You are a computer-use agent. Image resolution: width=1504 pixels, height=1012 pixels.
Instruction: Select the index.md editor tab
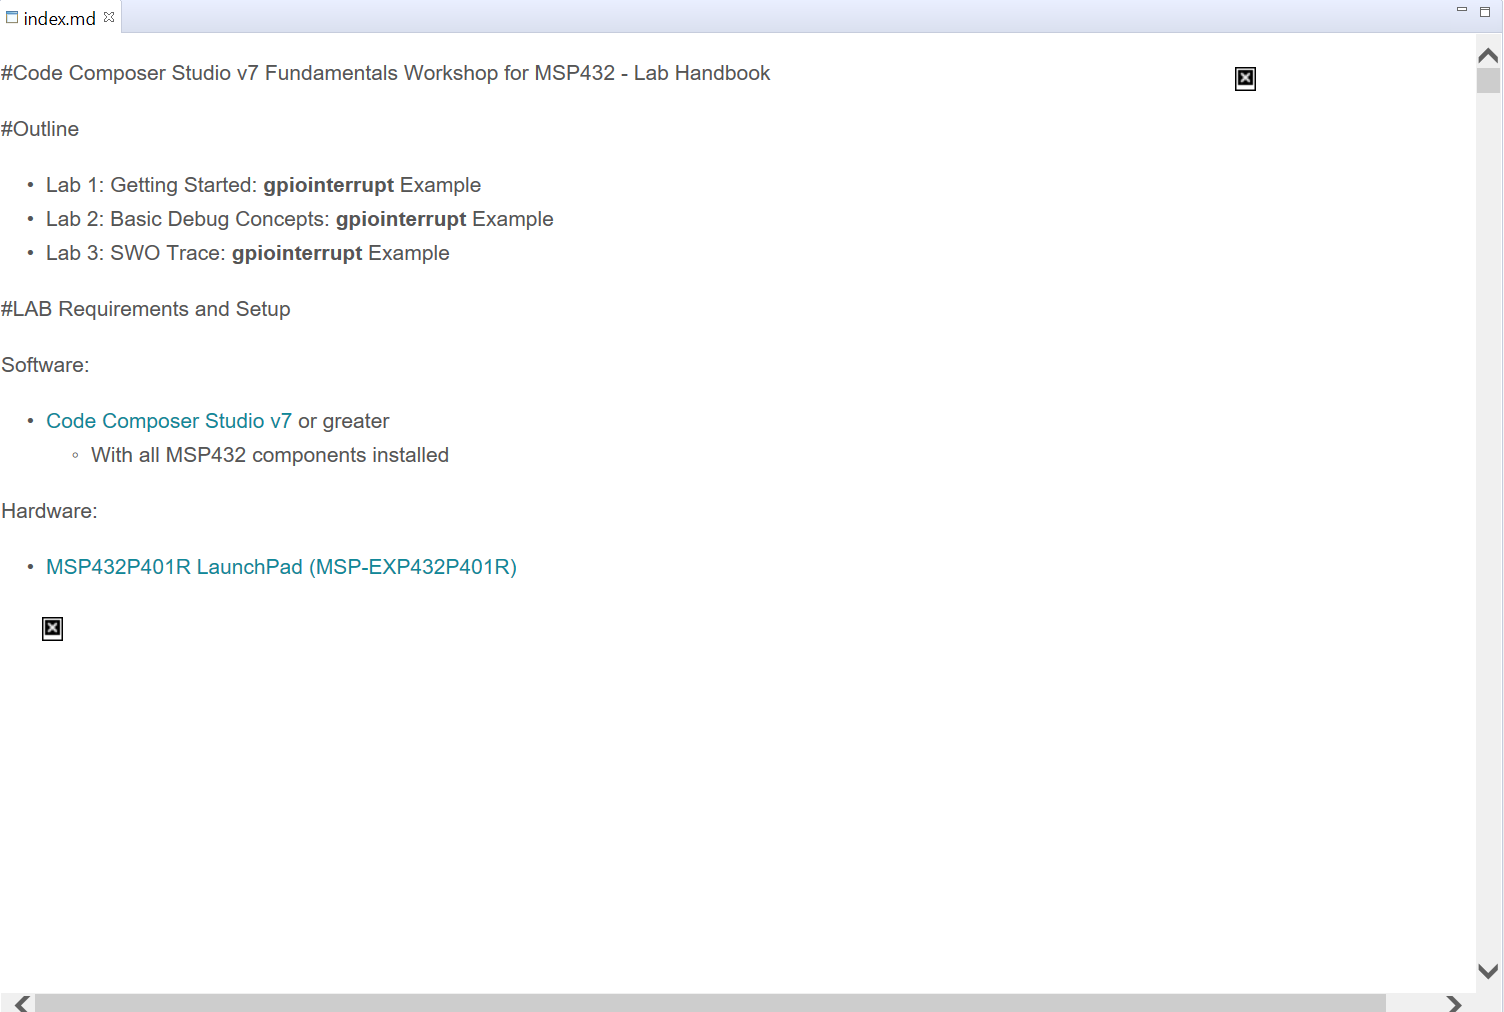(x=59, y=18)
